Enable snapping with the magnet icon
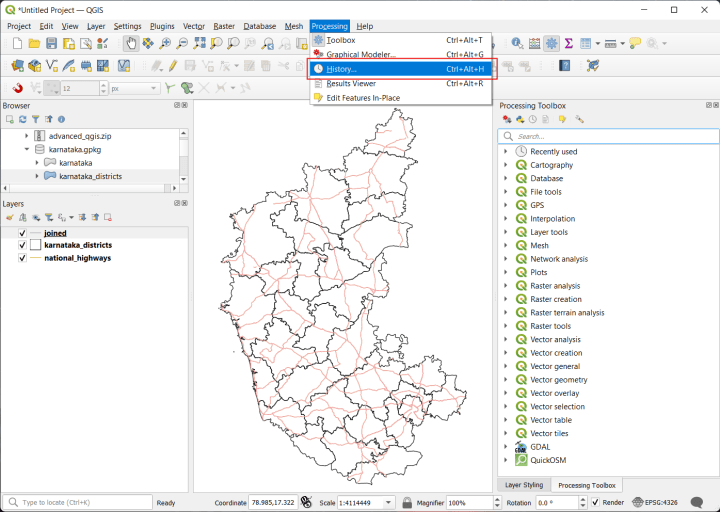 pos(17,88)
